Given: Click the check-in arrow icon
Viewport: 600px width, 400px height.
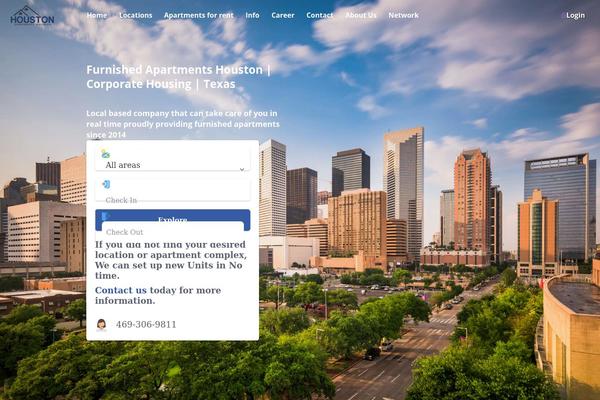Looking at the screenshot, I should (x=106, y=184).
